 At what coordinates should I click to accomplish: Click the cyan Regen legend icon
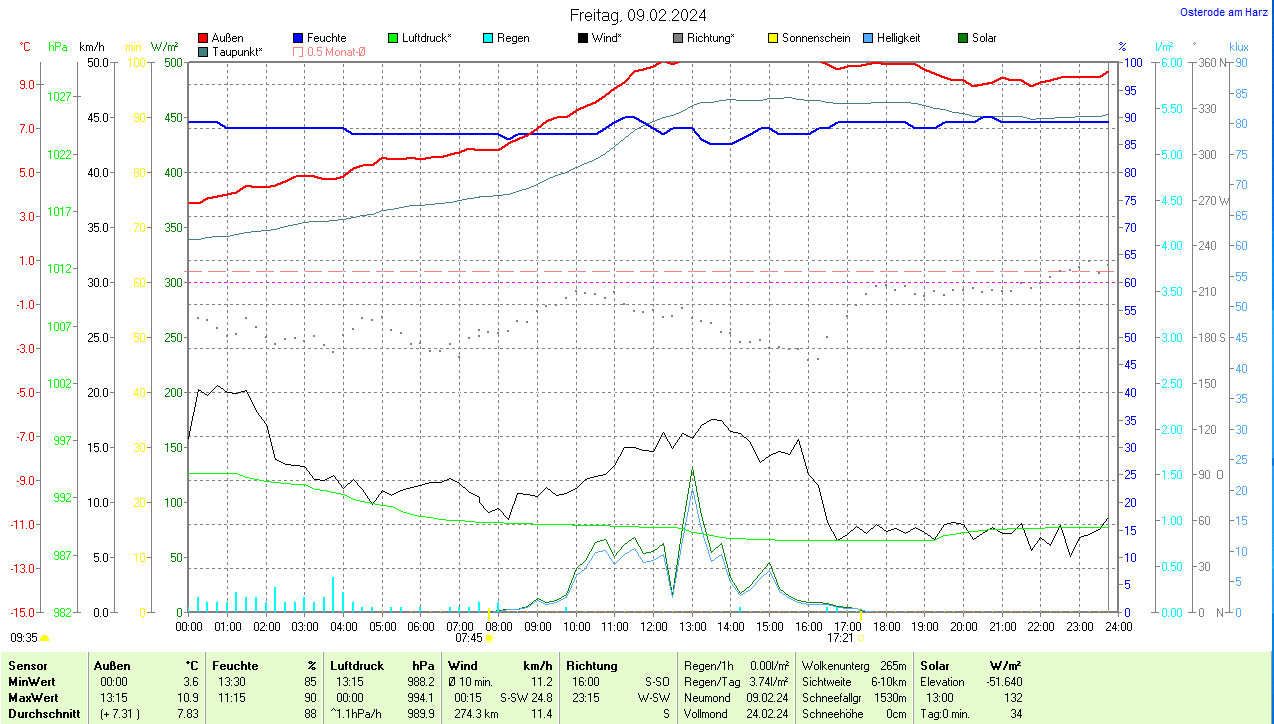point(488,38)
